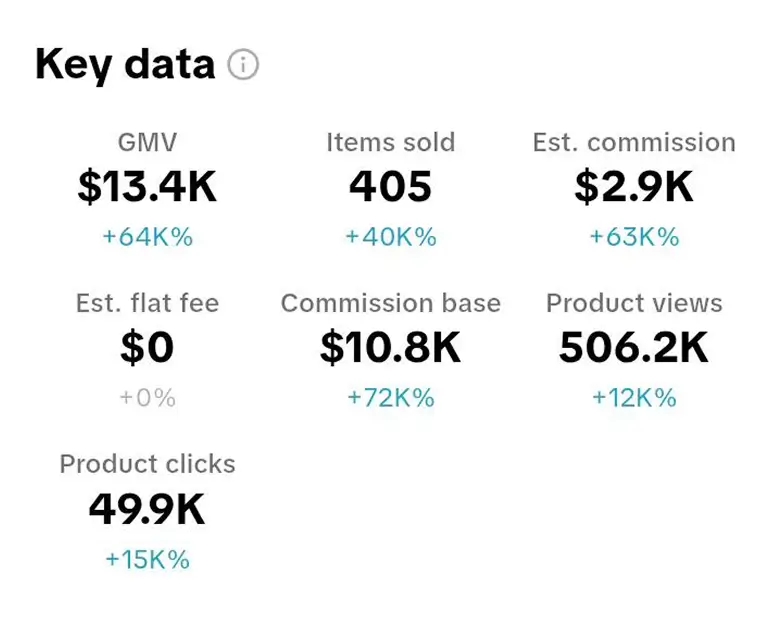
Task: Select the Items sold label
Action: [x=390, y=143]
